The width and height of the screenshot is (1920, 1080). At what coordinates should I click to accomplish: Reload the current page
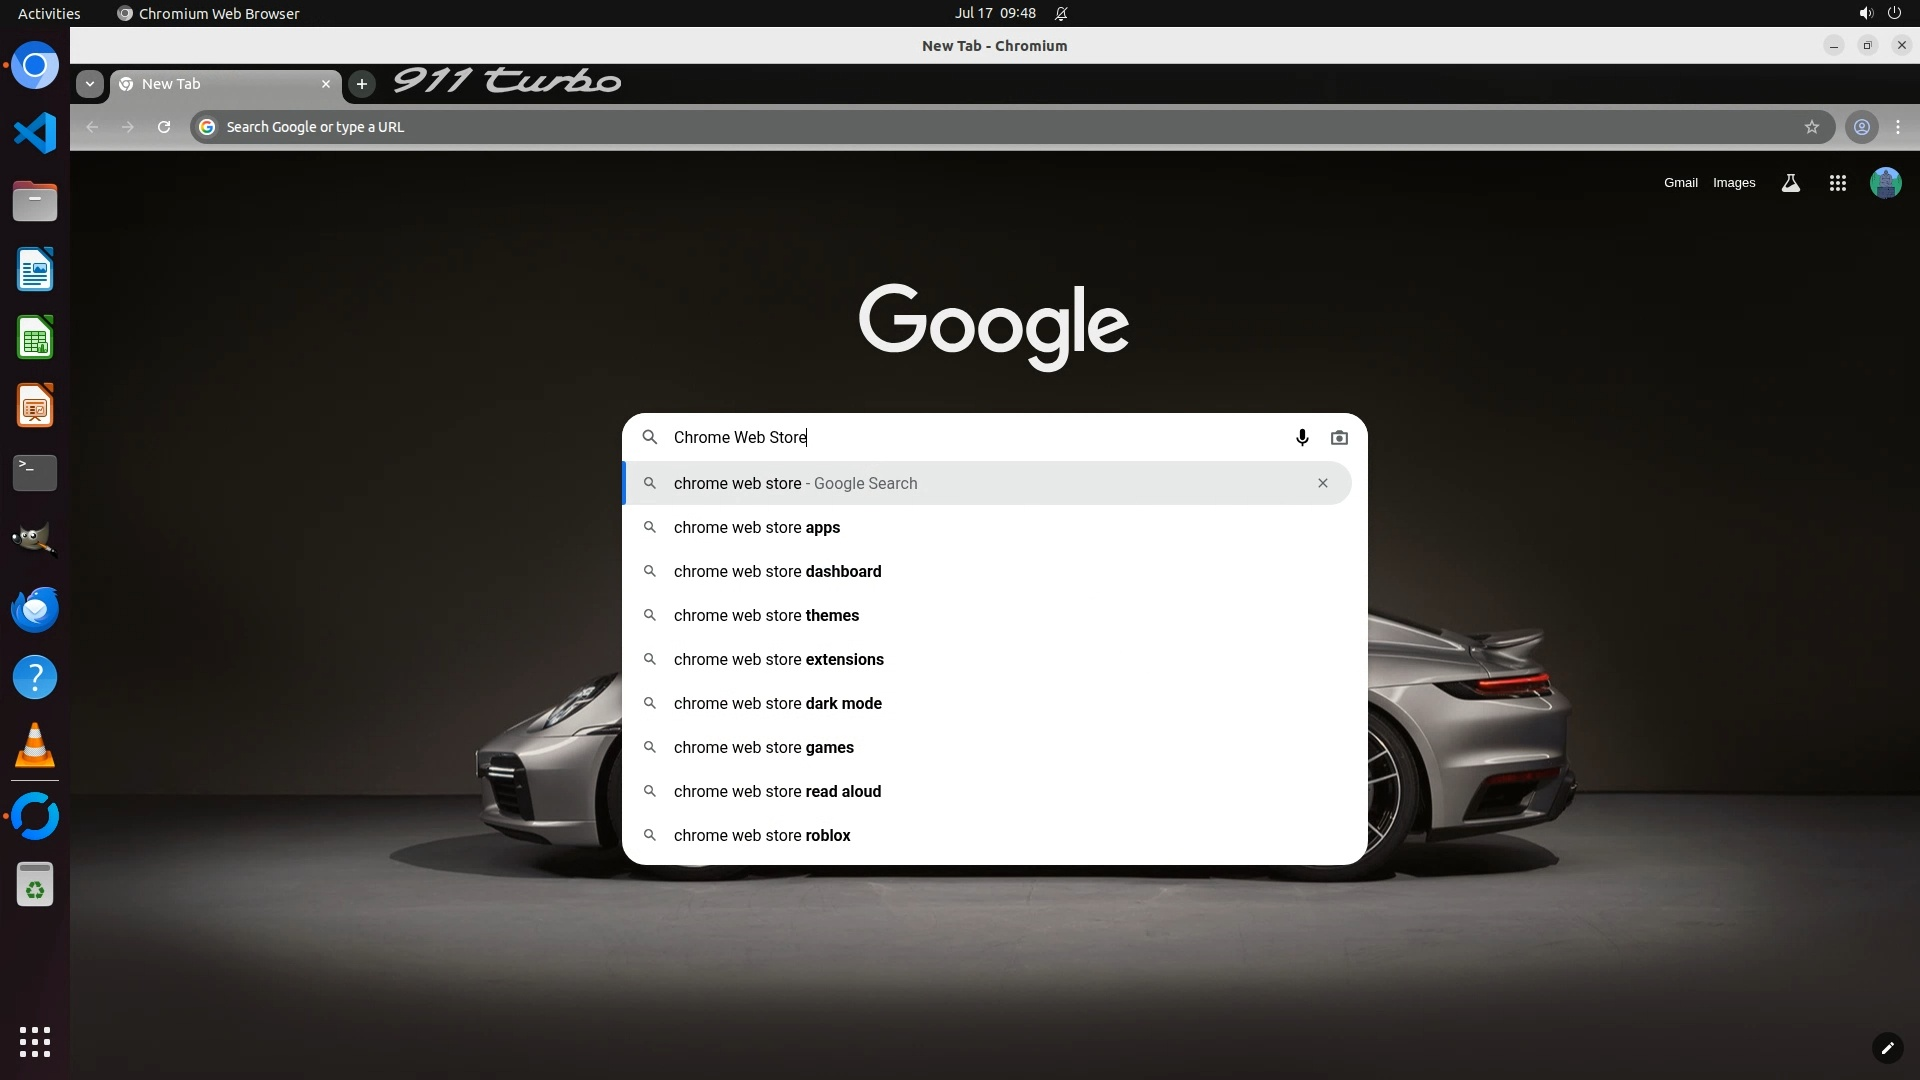164,127
